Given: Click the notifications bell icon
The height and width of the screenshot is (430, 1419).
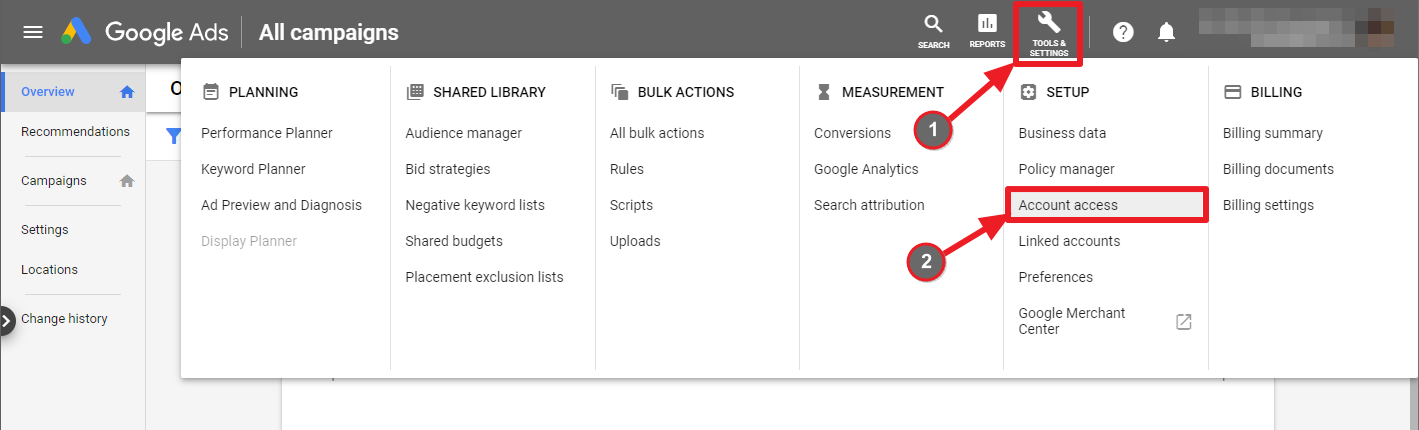Looking at the screenshot, I should (1166, 32).
